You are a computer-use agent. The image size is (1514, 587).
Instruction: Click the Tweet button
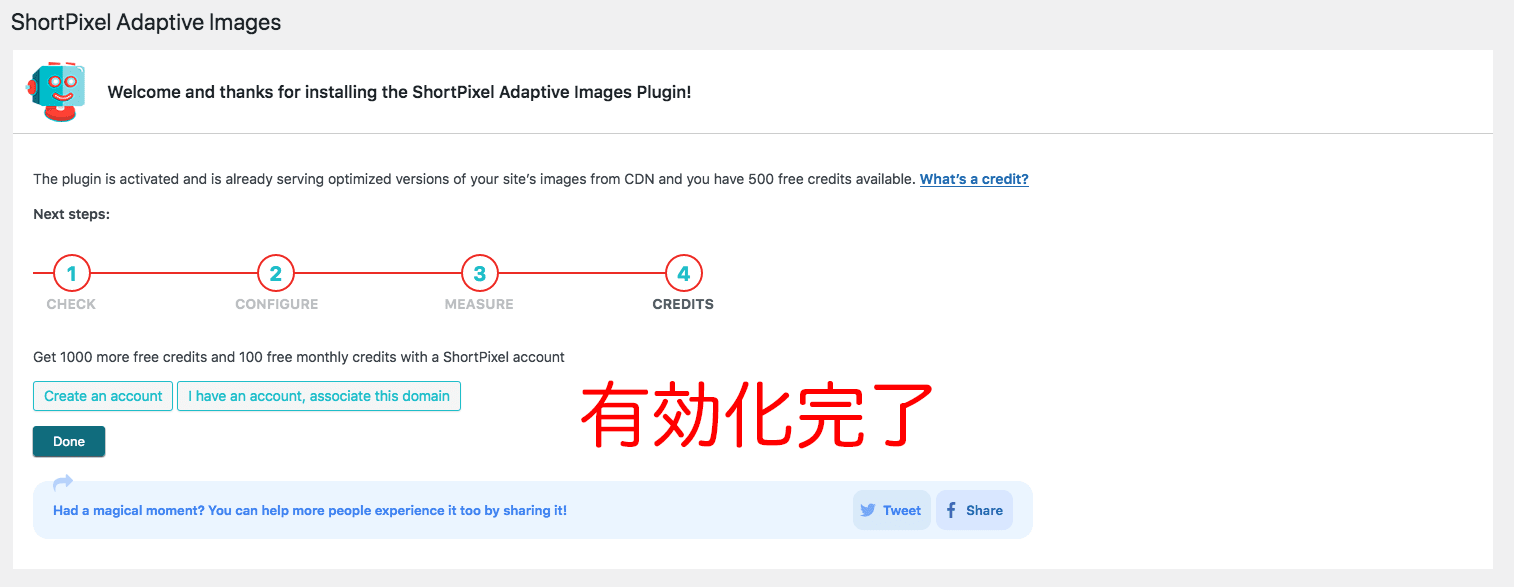pos(892,510)
